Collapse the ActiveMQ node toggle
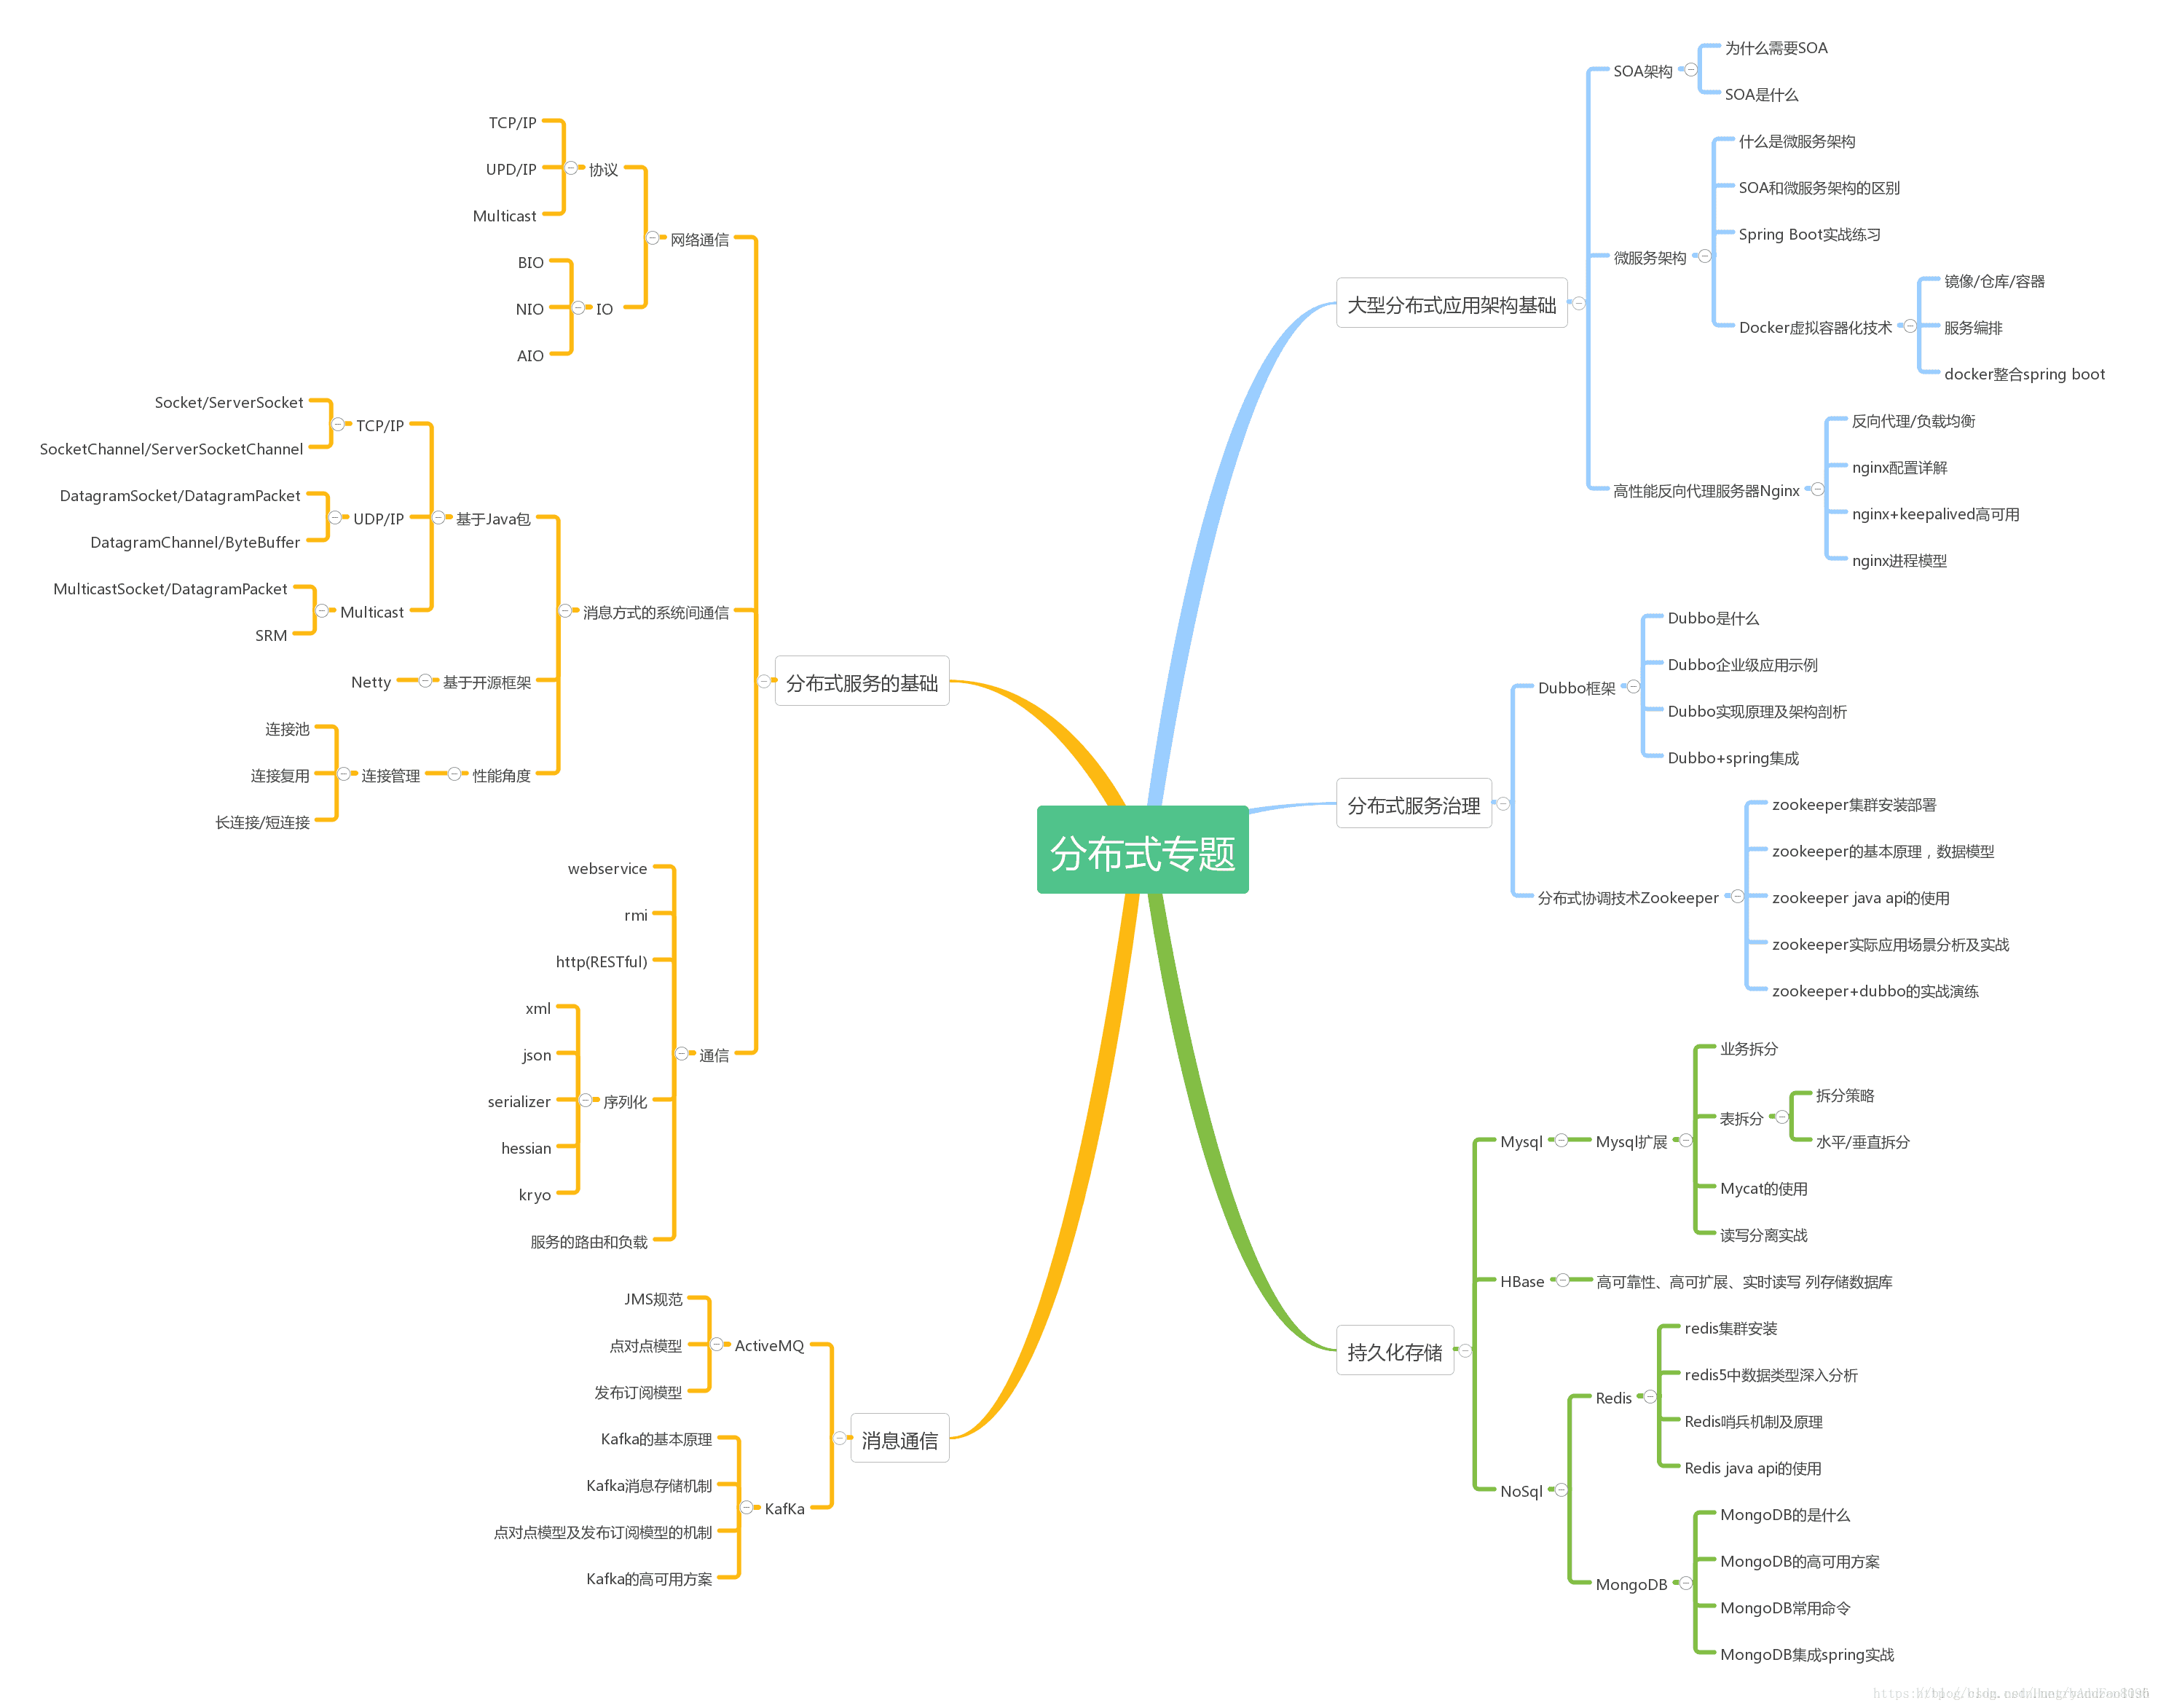Screen dimensions: 2158x1708 point(717,1345)
